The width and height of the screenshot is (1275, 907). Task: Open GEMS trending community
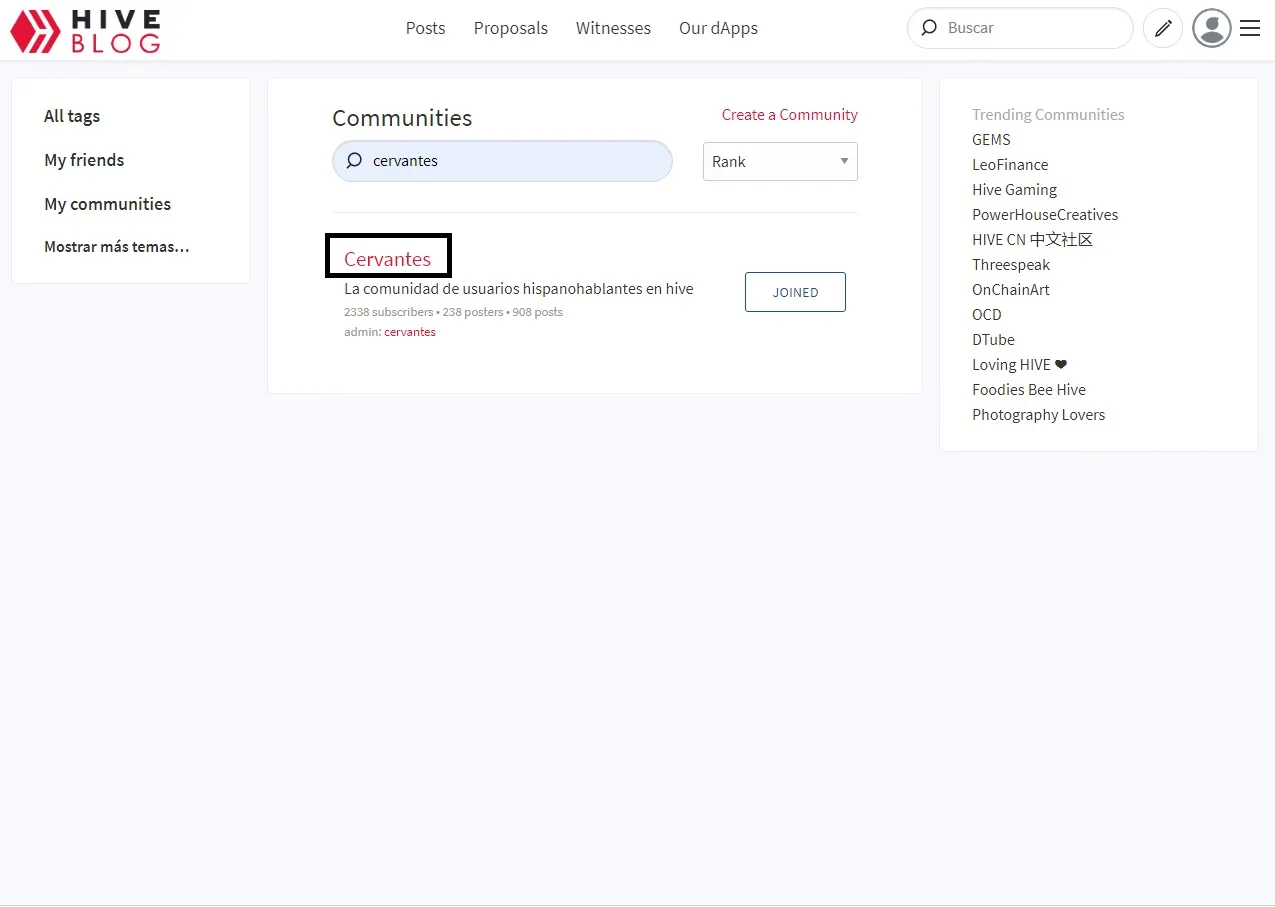point(991,140)
